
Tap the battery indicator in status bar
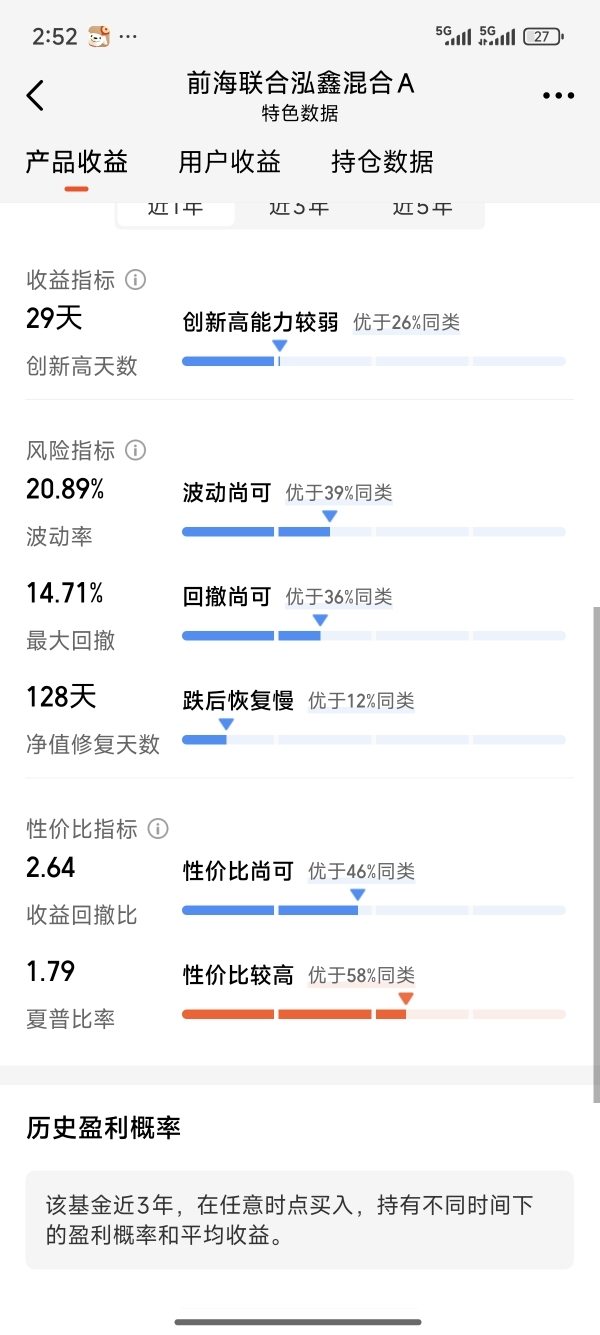[x=543, y=37]
